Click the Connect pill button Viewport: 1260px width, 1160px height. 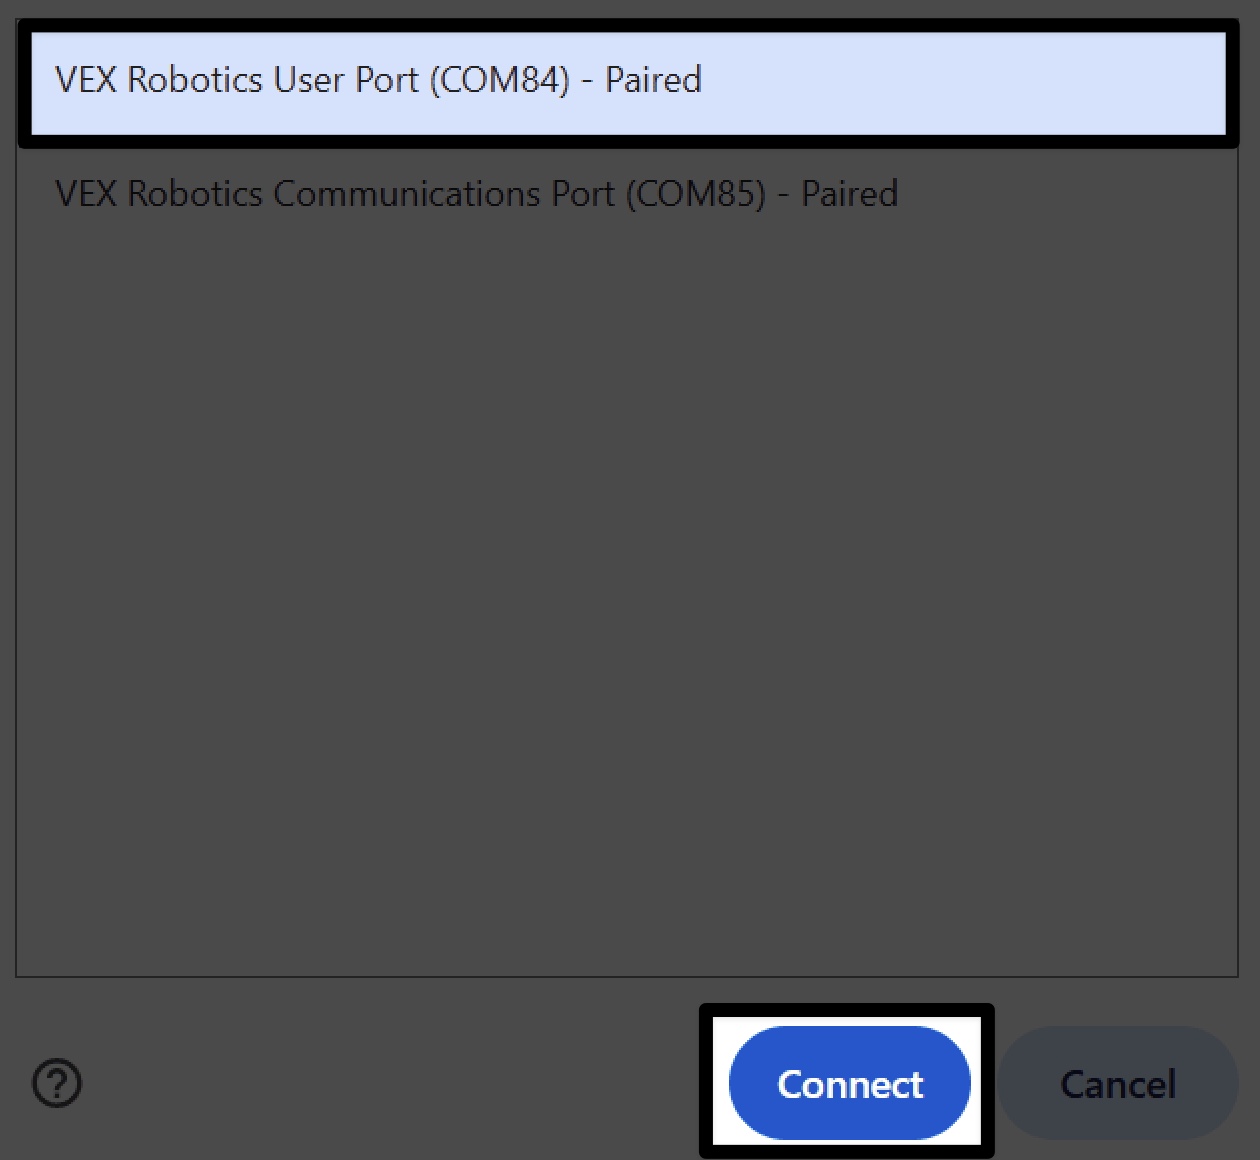(849, 1083)
